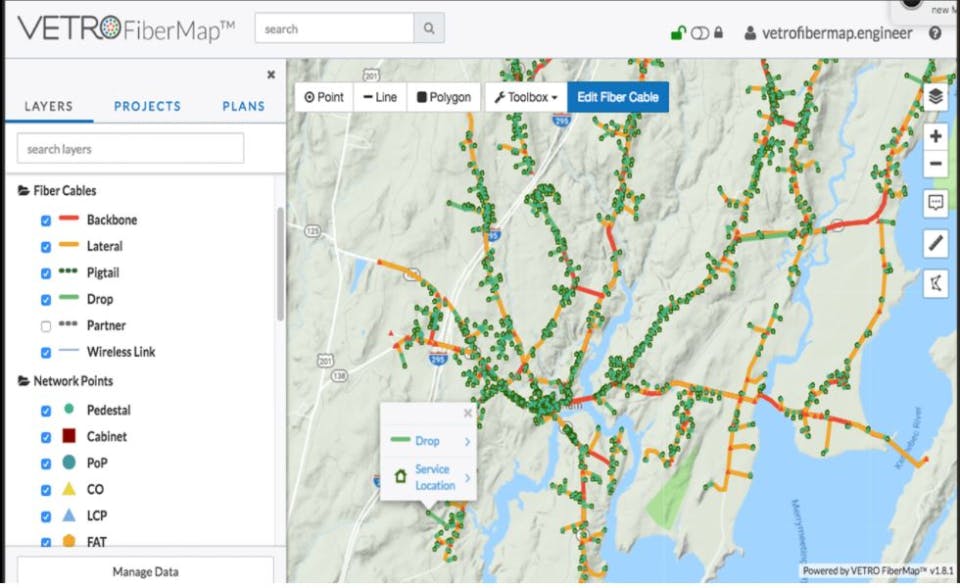
Task: Select the measure distance ruler tool
Action: coord(934,243)
